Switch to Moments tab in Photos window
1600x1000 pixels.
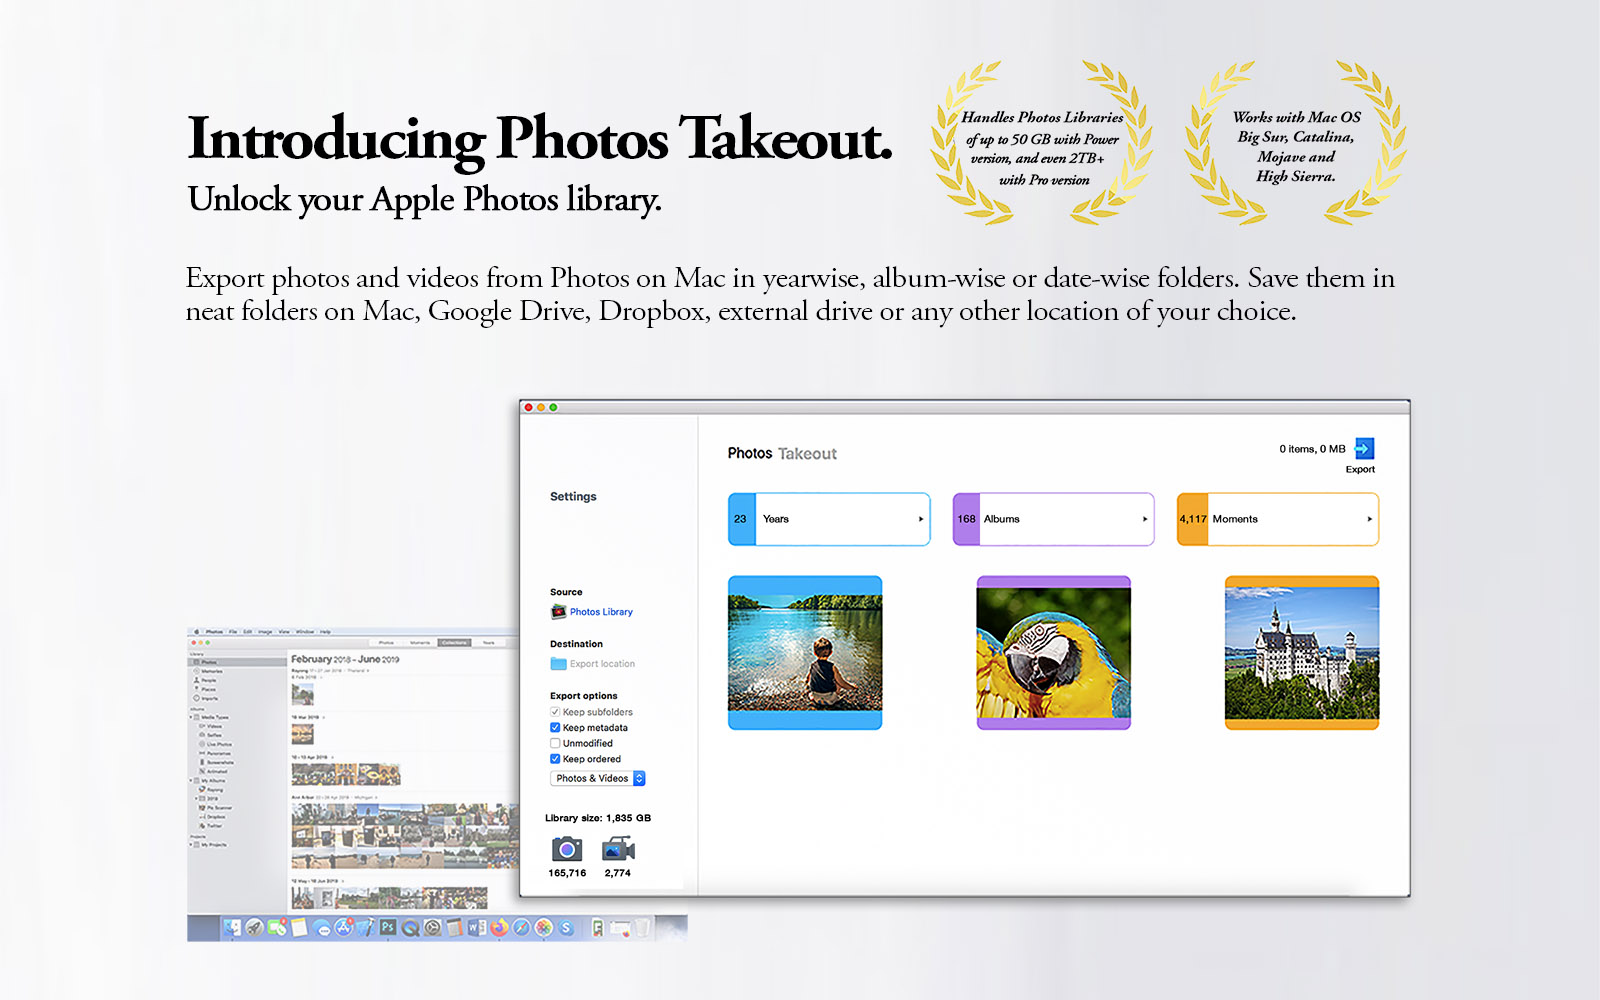[420, 643]
